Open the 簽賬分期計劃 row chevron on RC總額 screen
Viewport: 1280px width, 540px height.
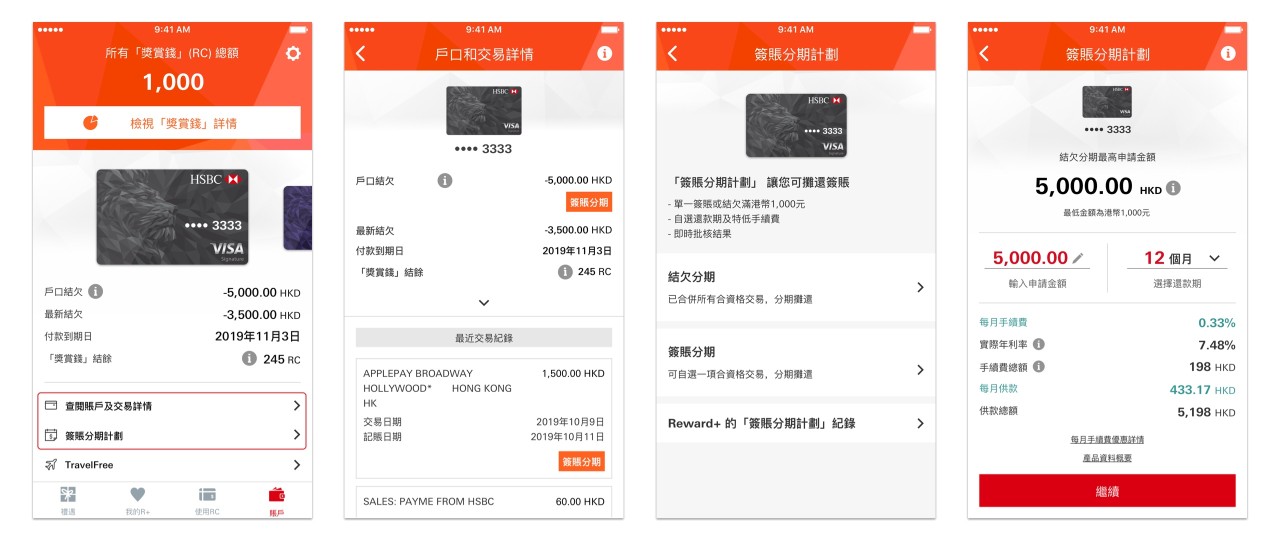[x=296, y=435]
